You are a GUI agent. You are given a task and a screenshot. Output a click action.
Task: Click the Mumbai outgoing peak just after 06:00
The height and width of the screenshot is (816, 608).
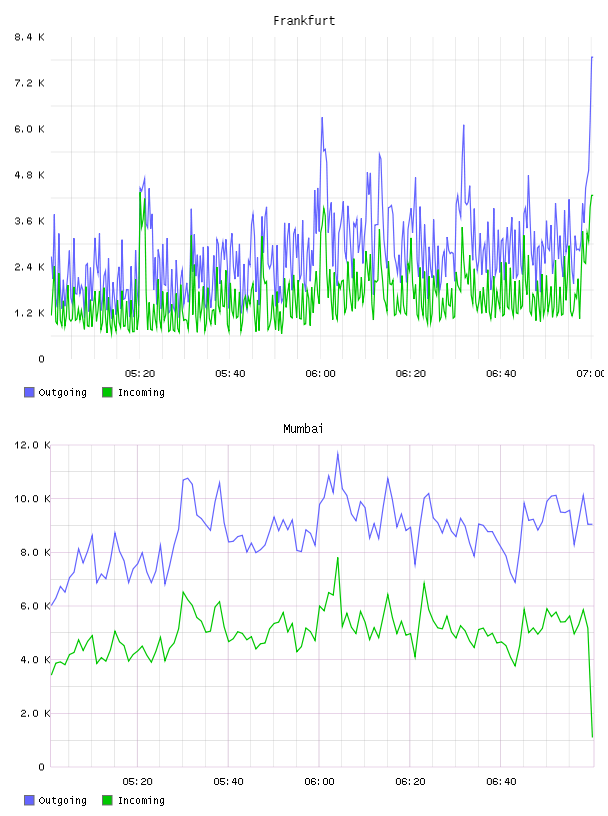pyautogui.click(x=337, y=453)
